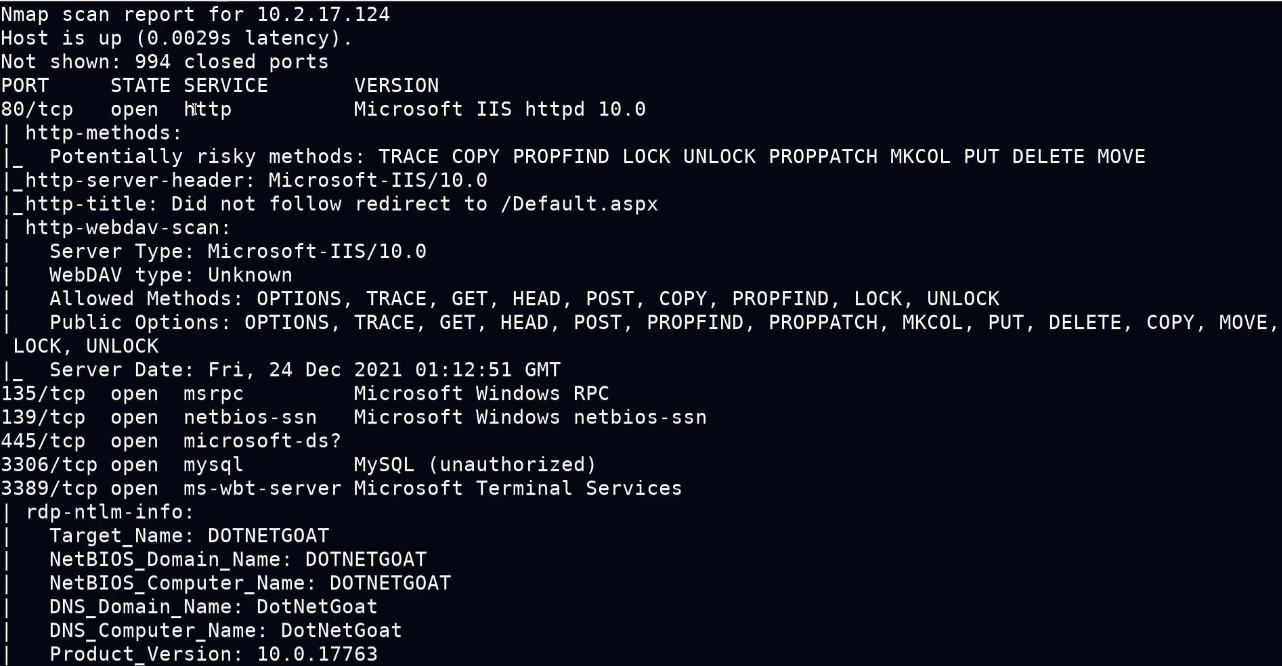
Task: Click the "80/tcp" port entry
Action: click(x=37, y=109)
